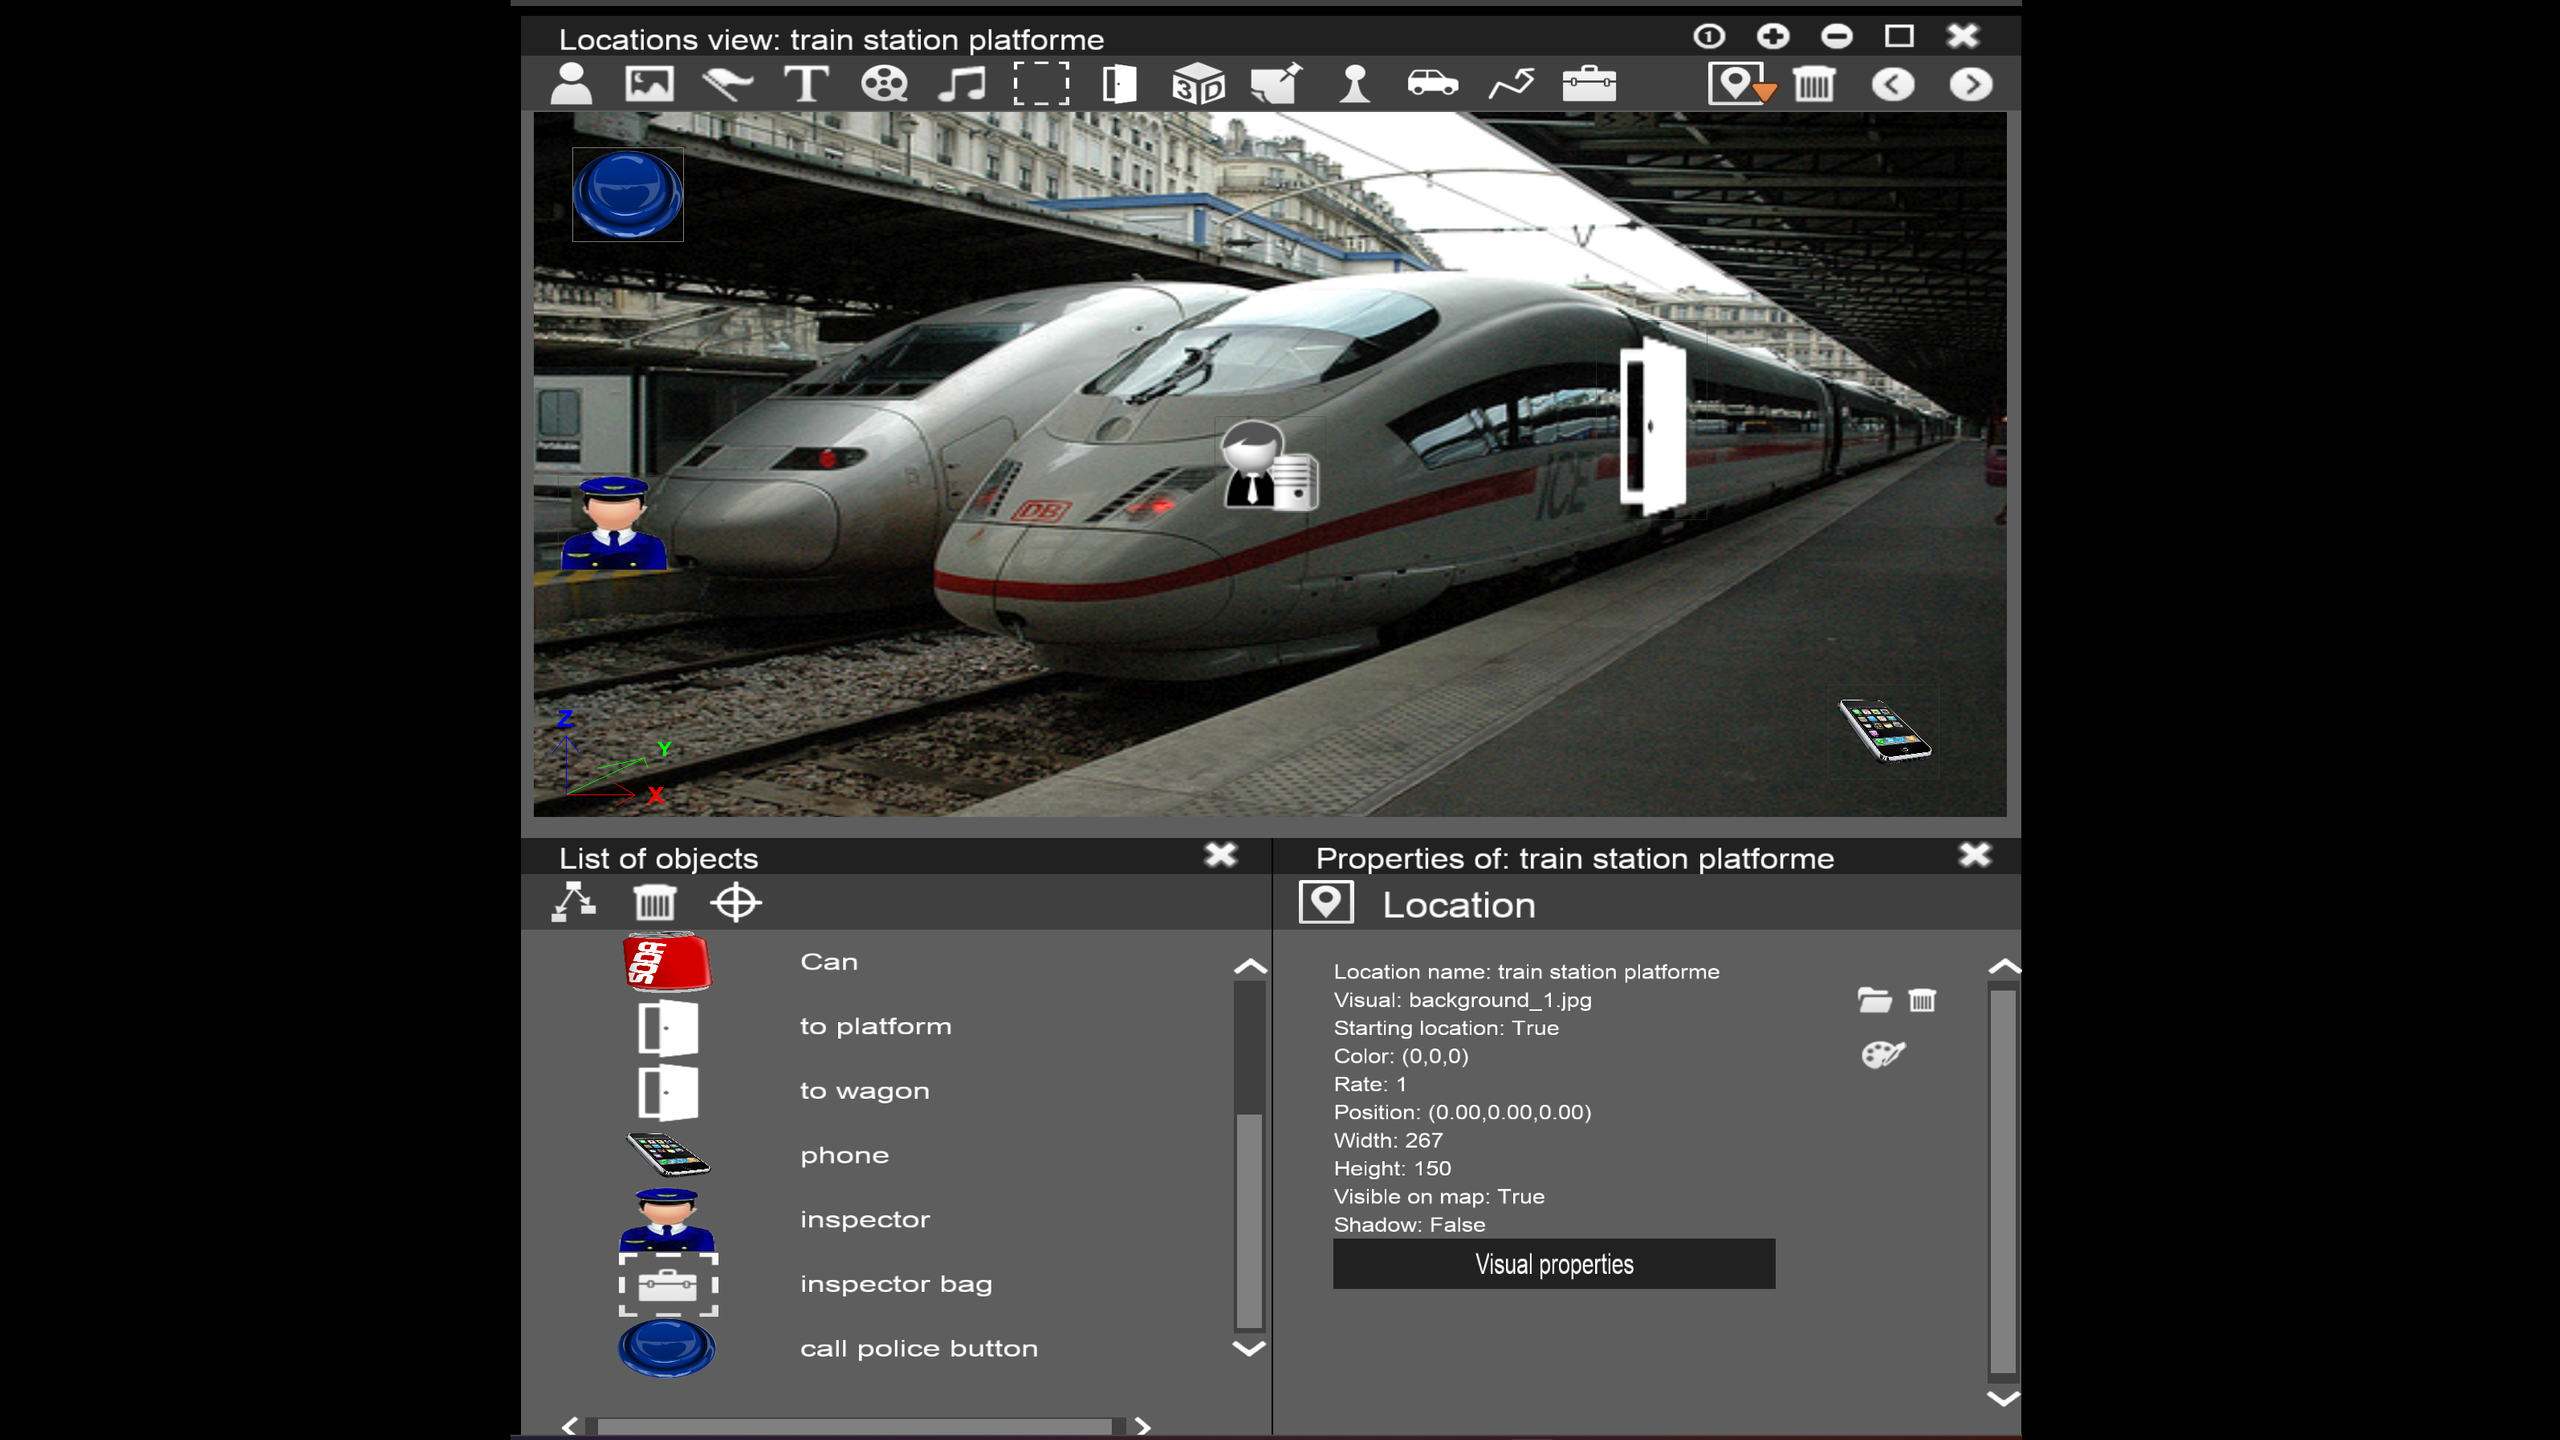Delete visual with the Properties trash icon
Image resolution: width=2560 pixels, height=1440 pixels.
point(1922,1000)
